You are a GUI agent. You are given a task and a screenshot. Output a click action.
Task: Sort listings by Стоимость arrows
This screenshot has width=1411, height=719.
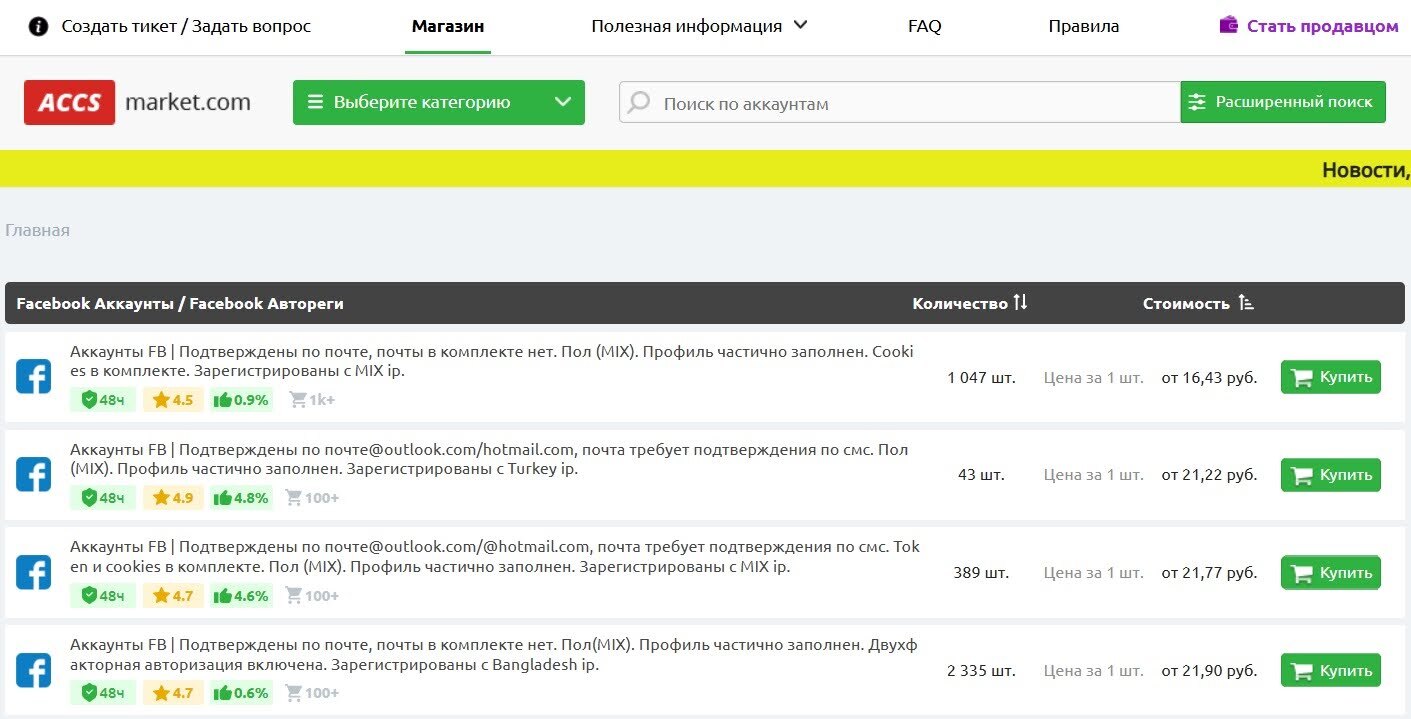coord(1245,303)
